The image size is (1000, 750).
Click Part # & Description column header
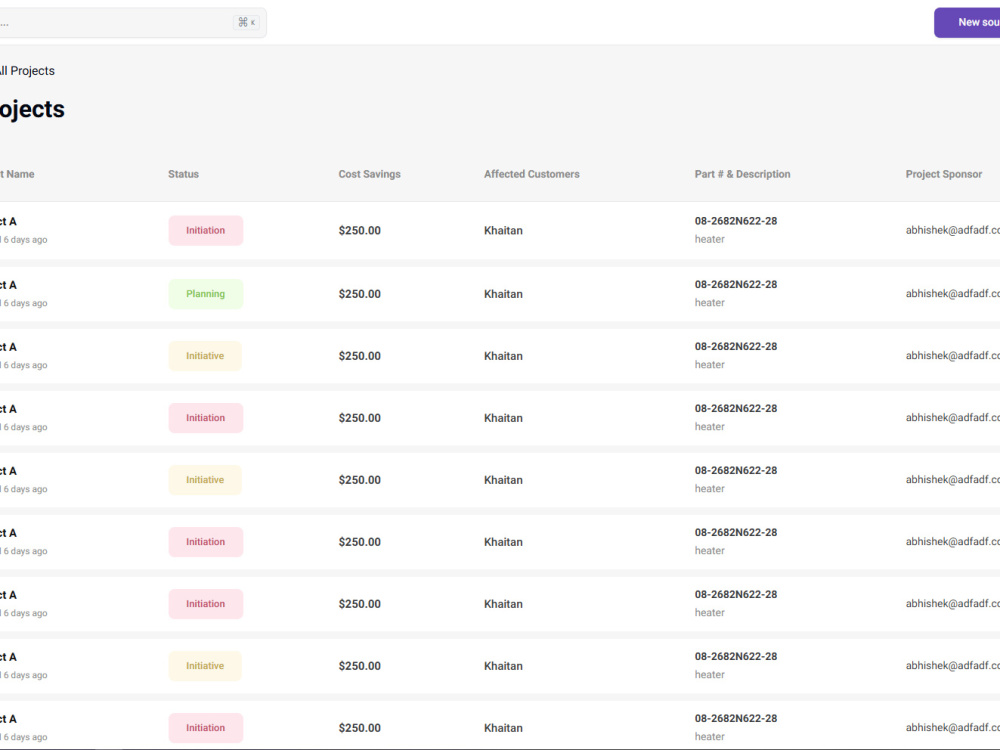742,174
